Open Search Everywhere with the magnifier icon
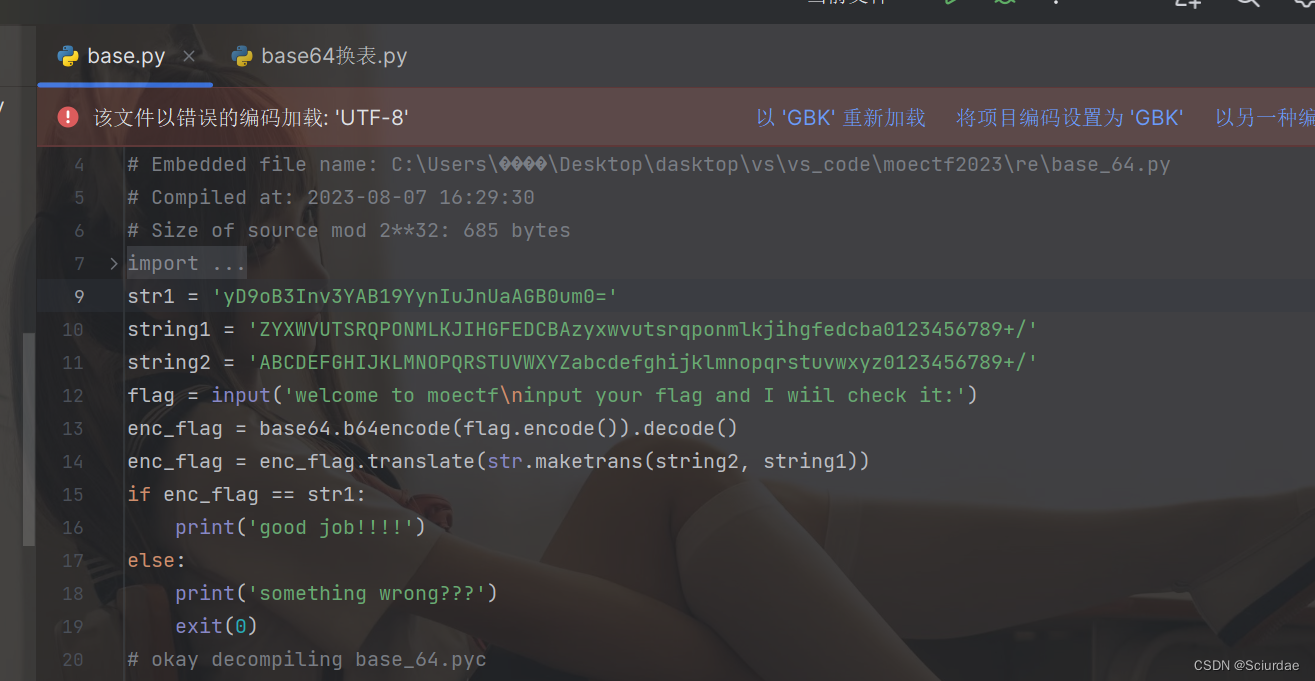 tap(1247, 4)
